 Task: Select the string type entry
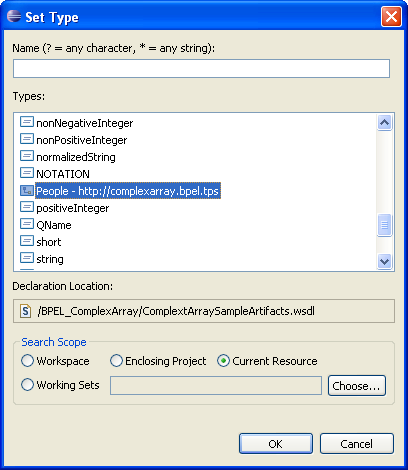(50, 259)
